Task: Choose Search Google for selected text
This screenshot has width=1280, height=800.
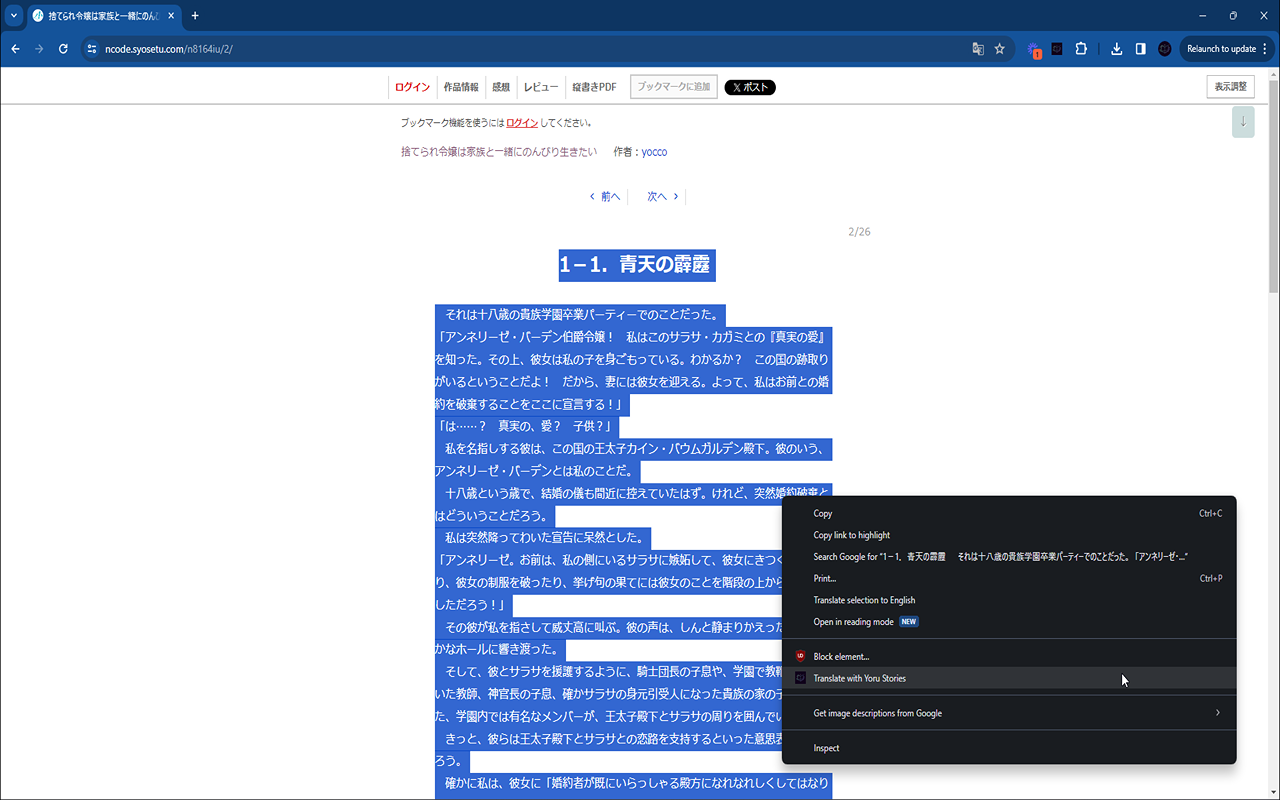Action: click(x=1009, y=557)
